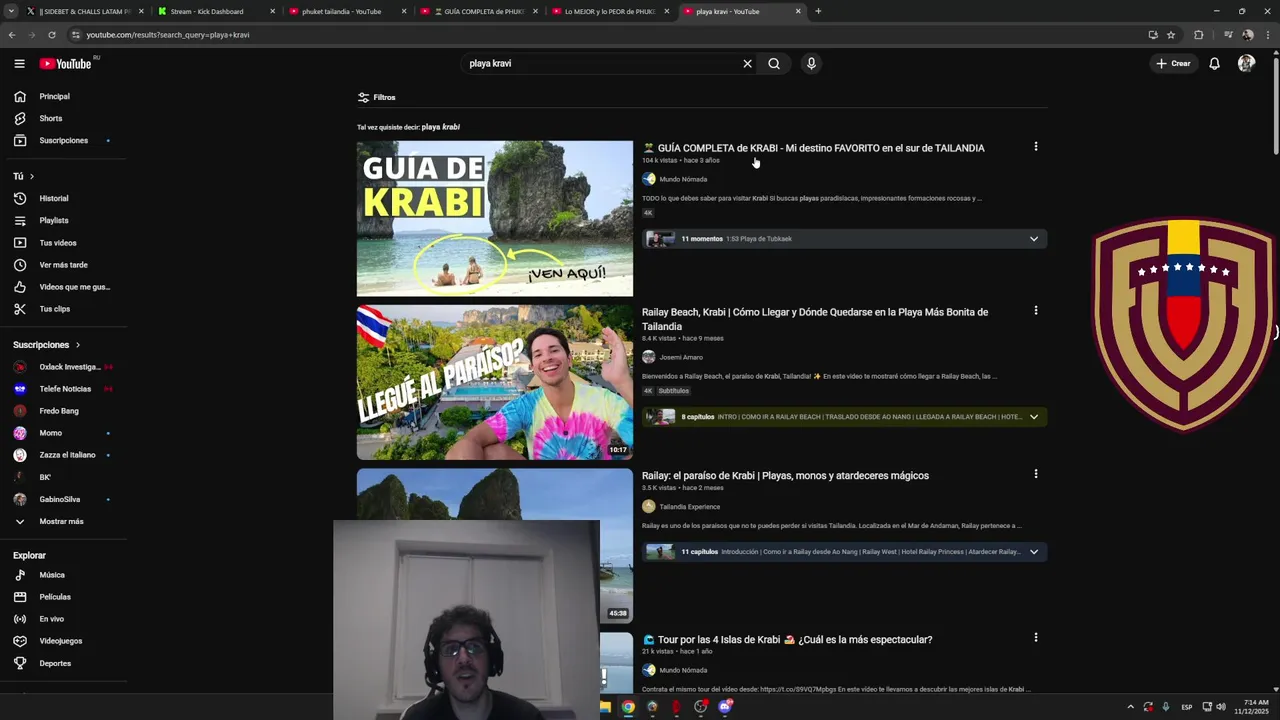Screen dimensions: 1280x720
Task: Open YouTube notifications bell
Action: [1214, 63]
